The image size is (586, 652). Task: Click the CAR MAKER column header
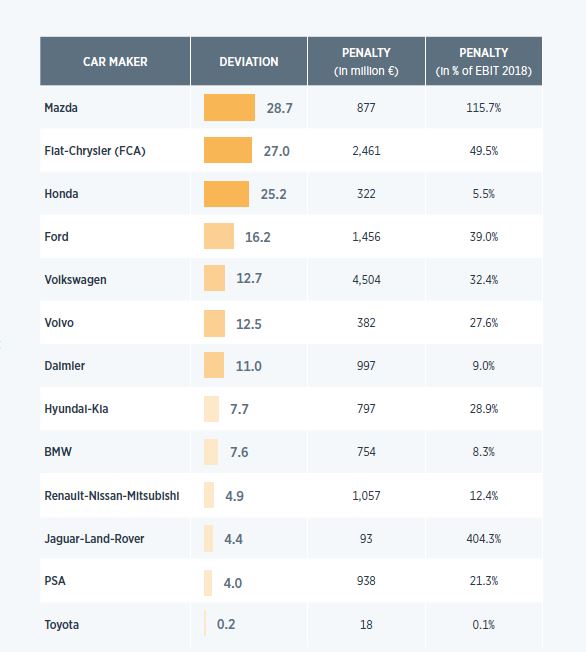115,62
